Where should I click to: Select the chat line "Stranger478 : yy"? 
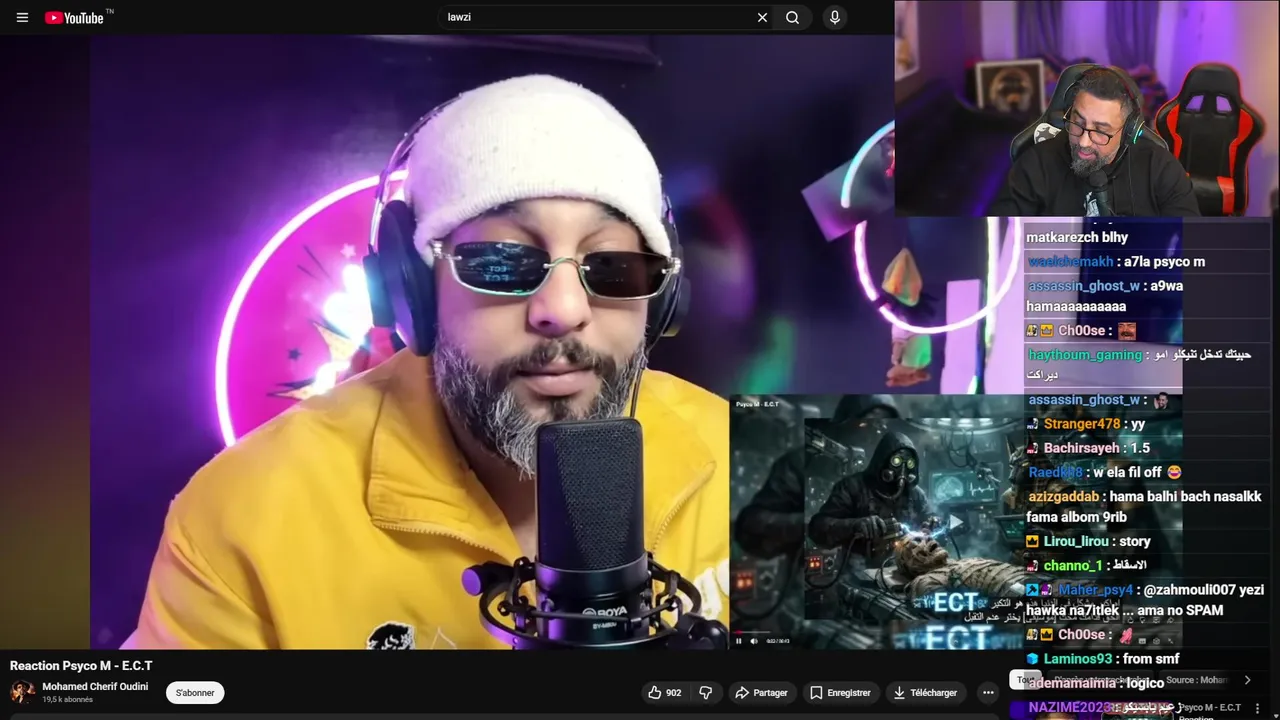1085,424
